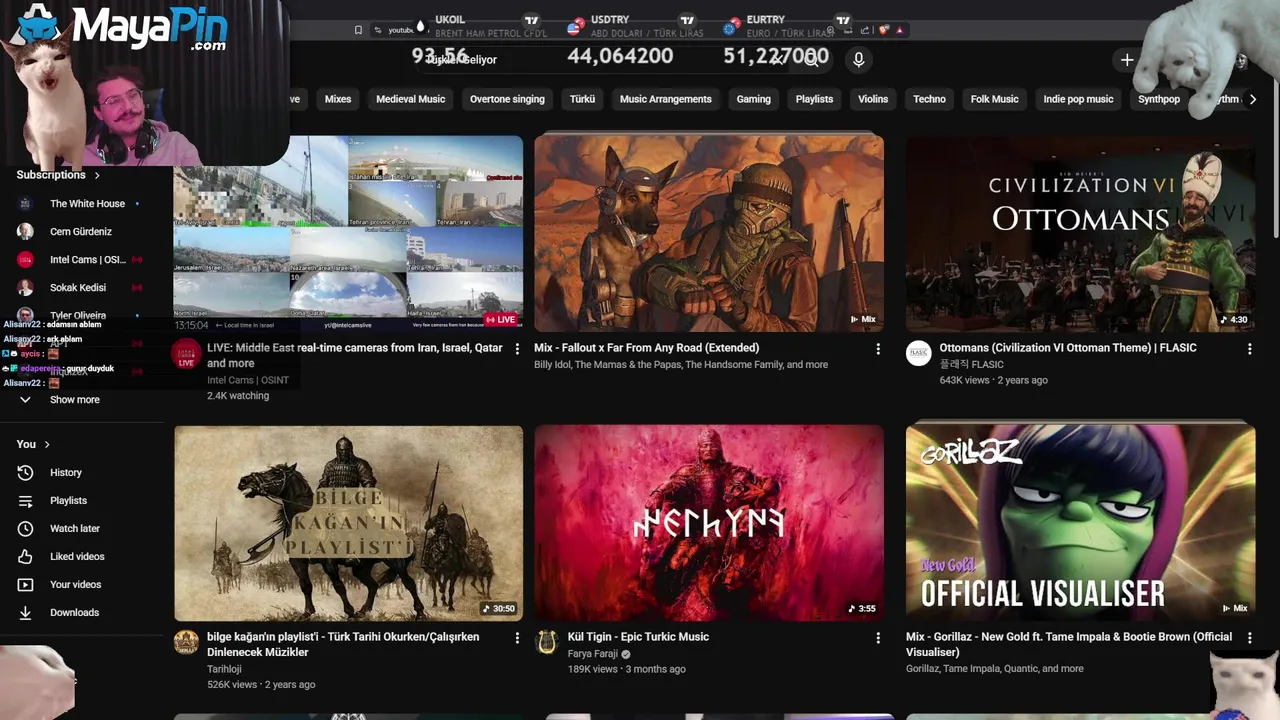Select the Indie pop music chip
Viewport: 1280px width, 720px height.
point(1078,99)
